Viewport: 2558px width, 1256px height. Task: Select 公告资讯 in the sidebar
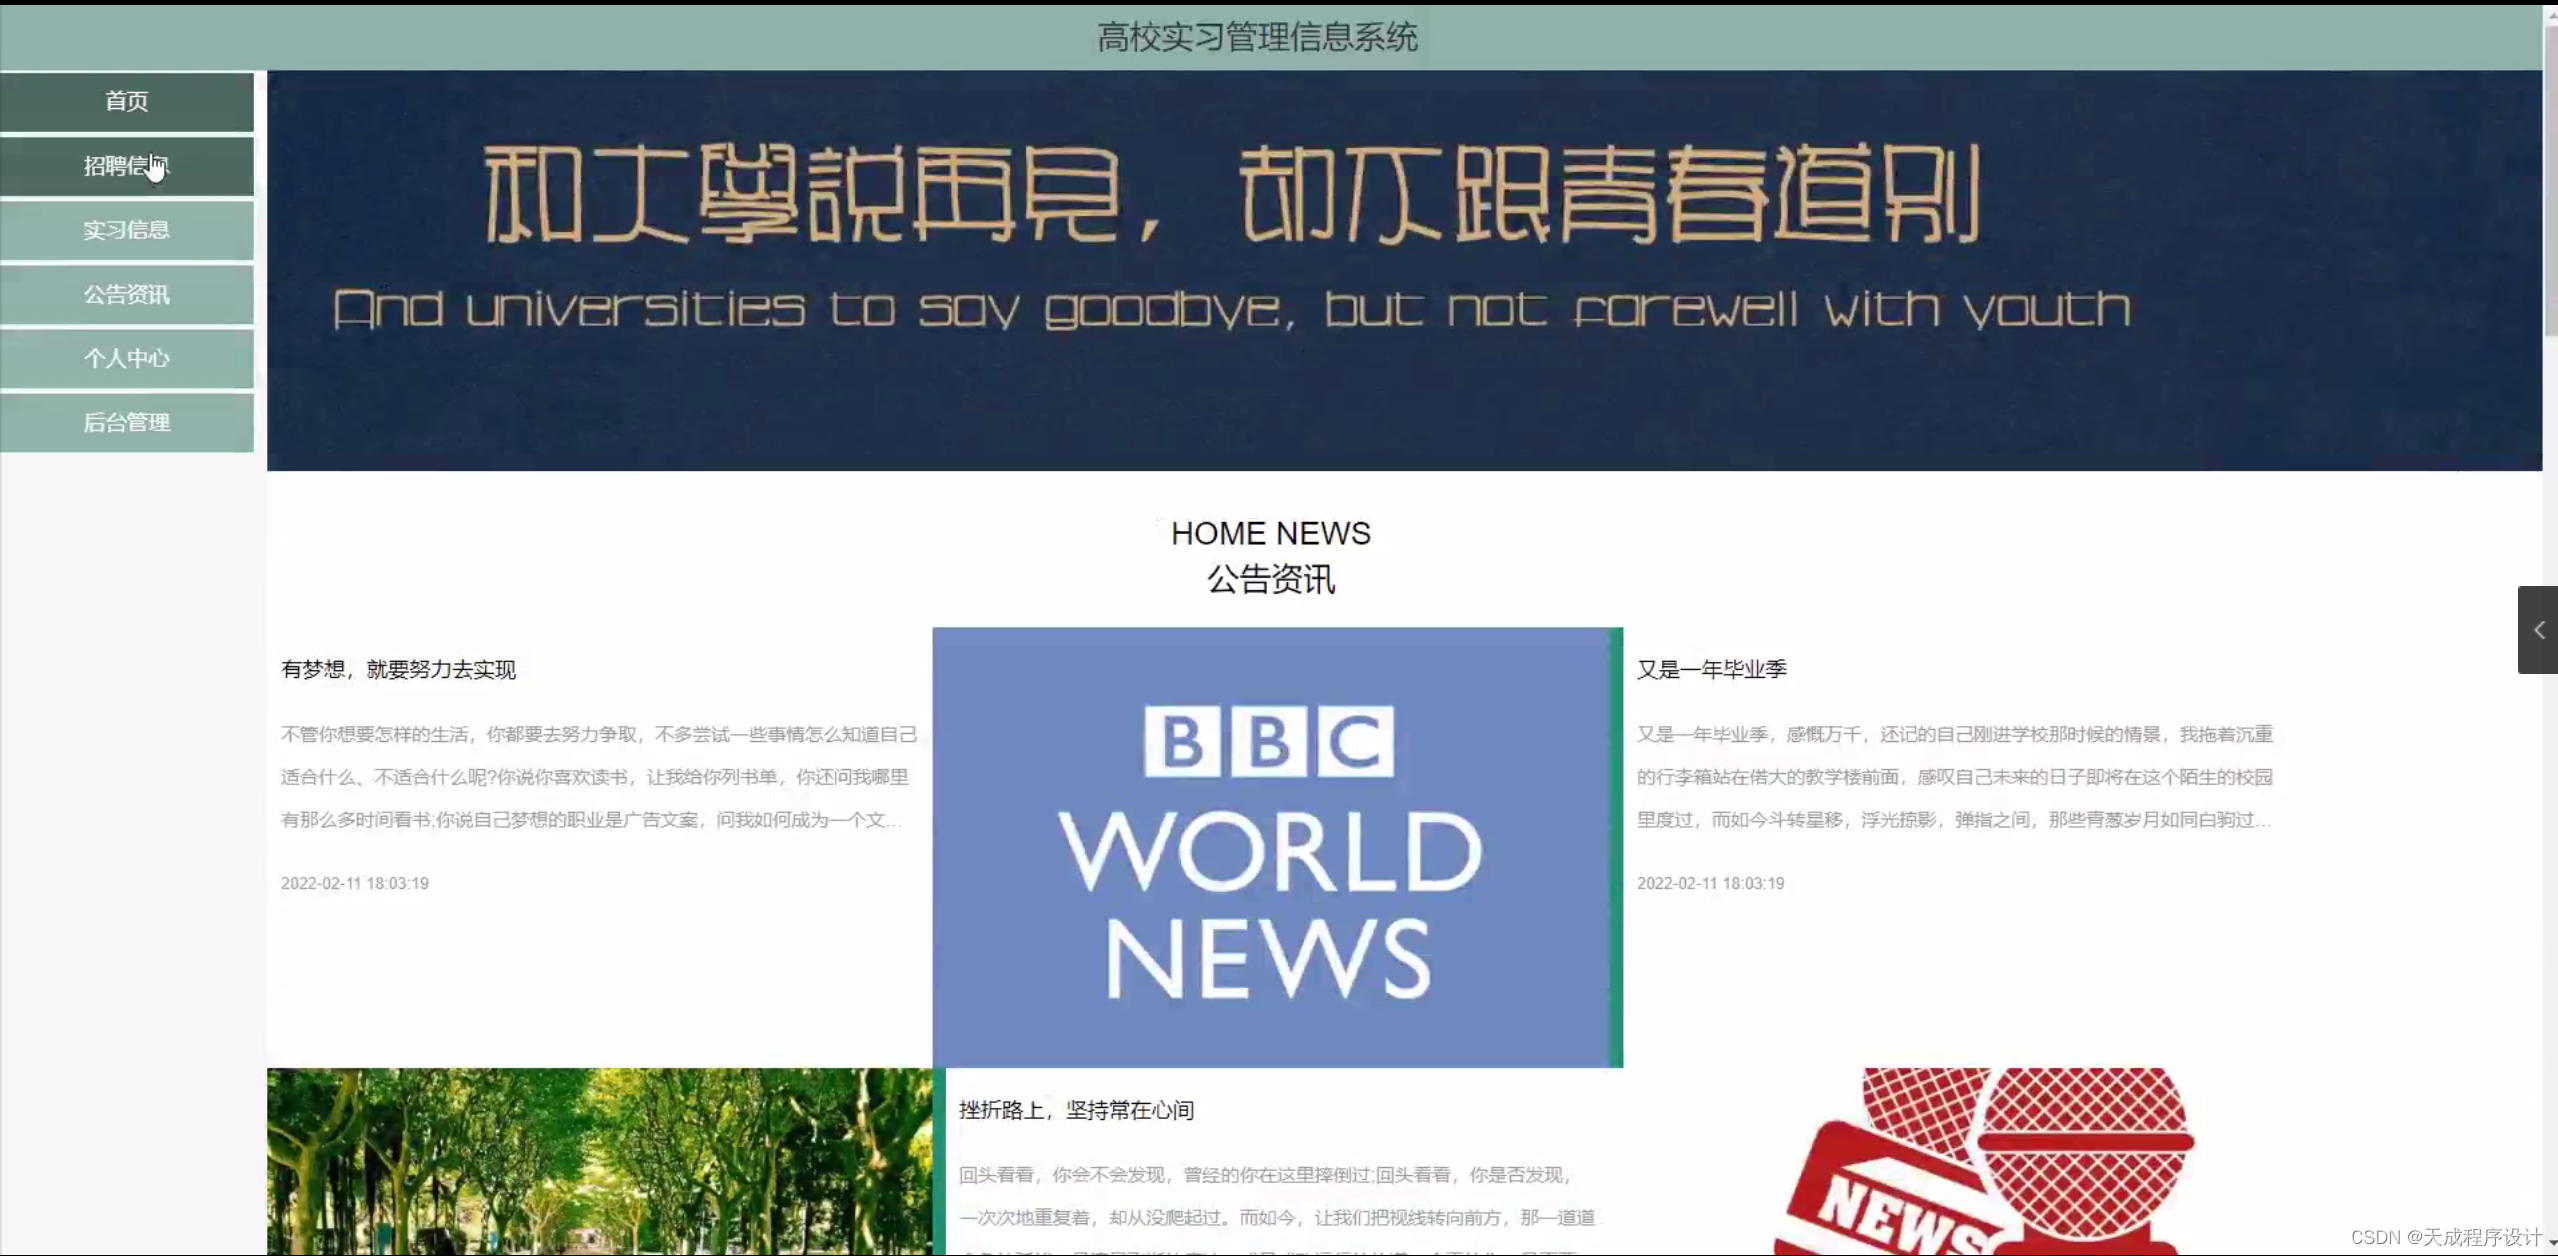pyautogui.click(x=127, y=294)
